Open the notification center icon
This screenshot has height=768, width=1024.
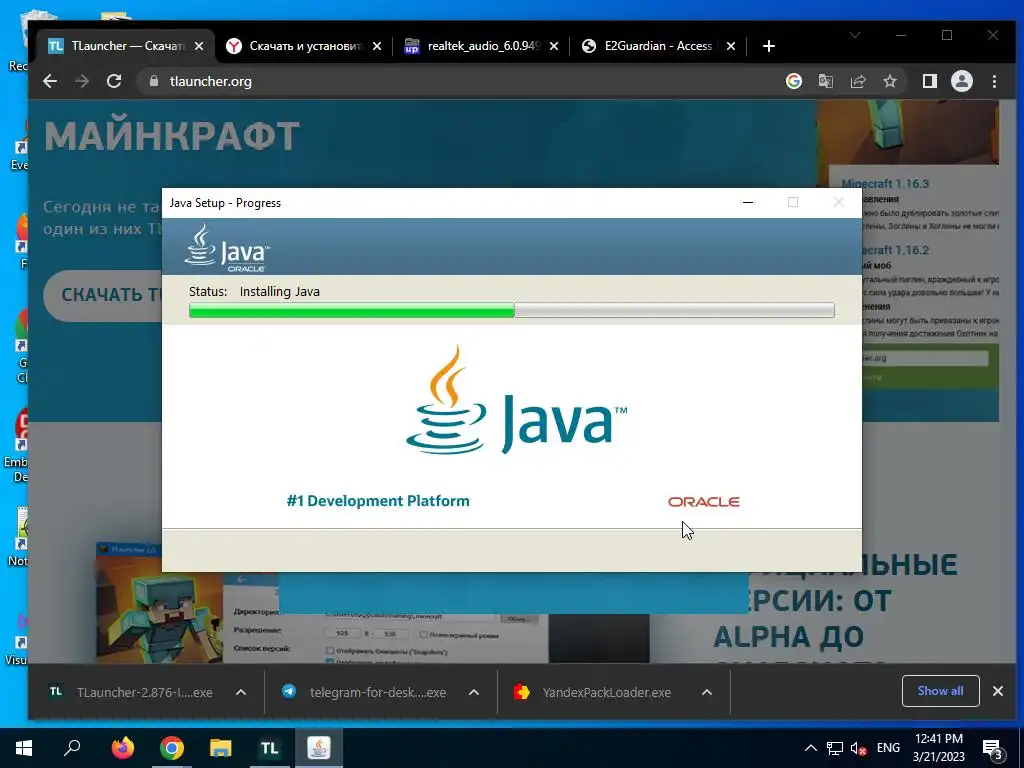point(993,749)
